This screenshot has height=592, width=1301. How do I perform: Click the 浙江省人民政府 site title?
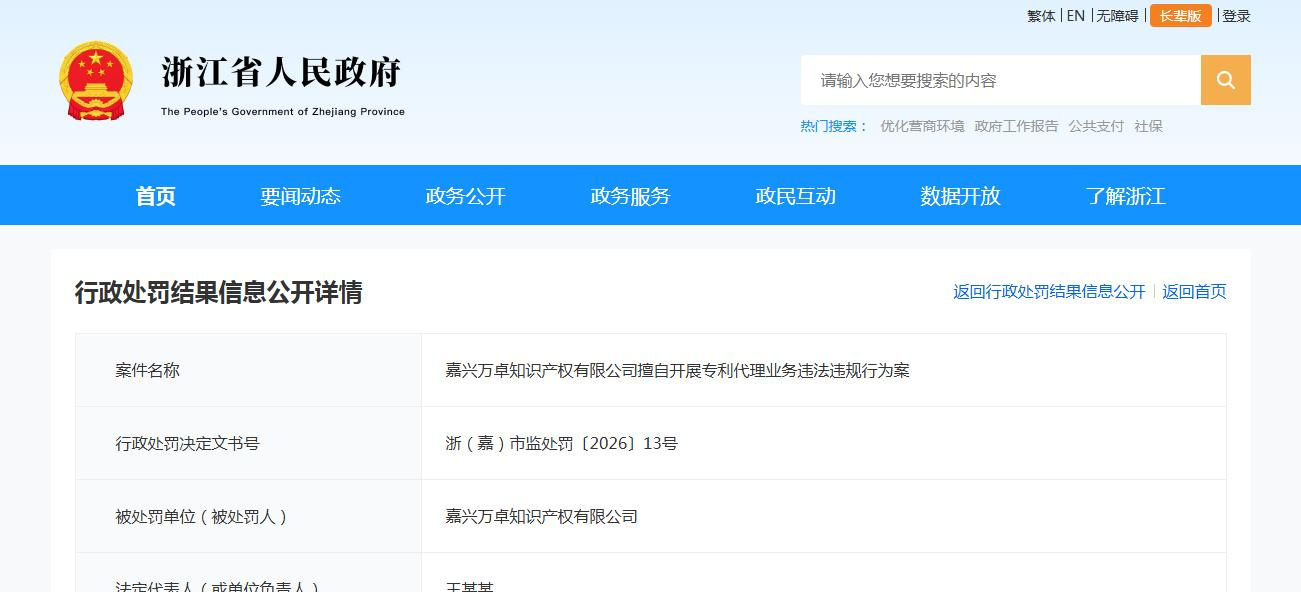point(281,72)
